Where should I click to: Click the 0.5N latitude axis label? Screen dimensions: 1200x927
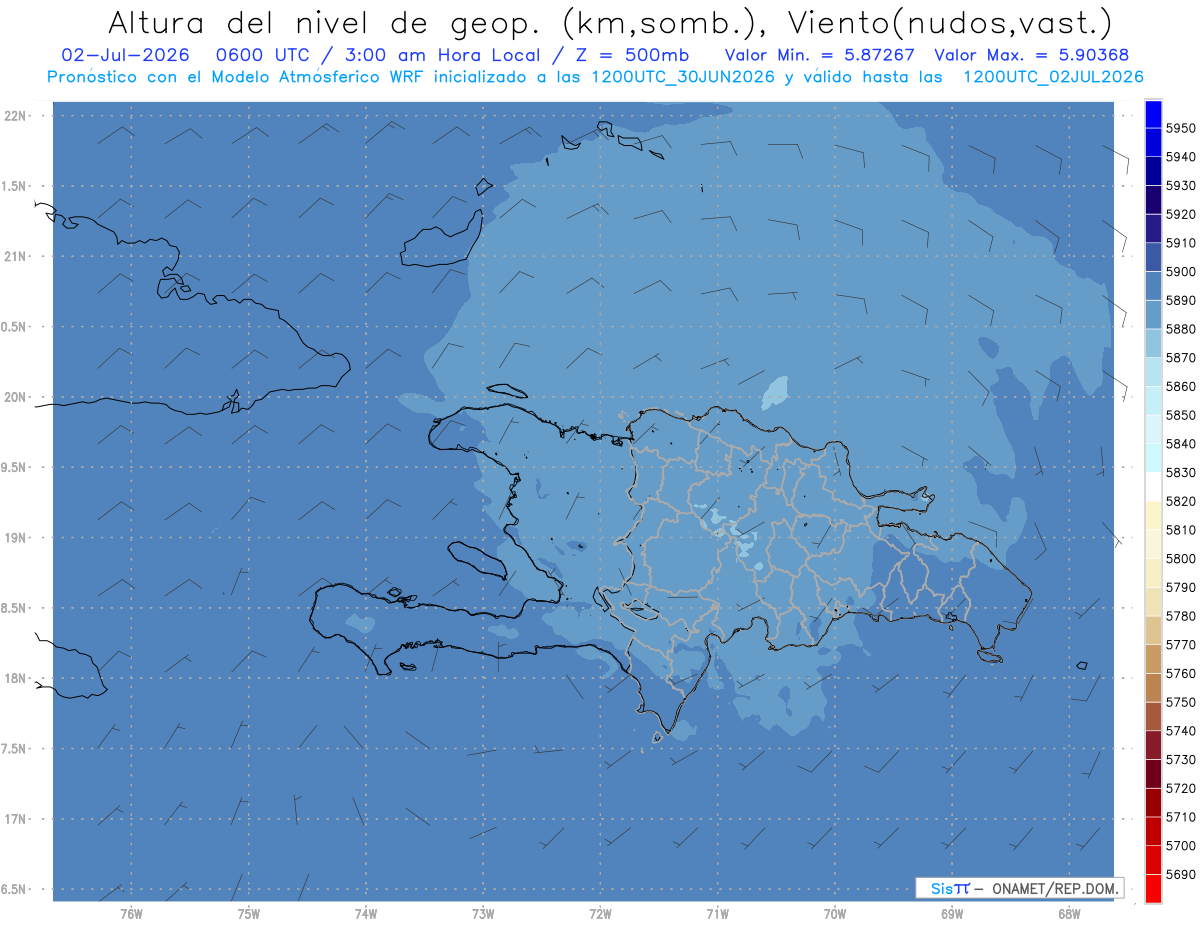point(15,327)
